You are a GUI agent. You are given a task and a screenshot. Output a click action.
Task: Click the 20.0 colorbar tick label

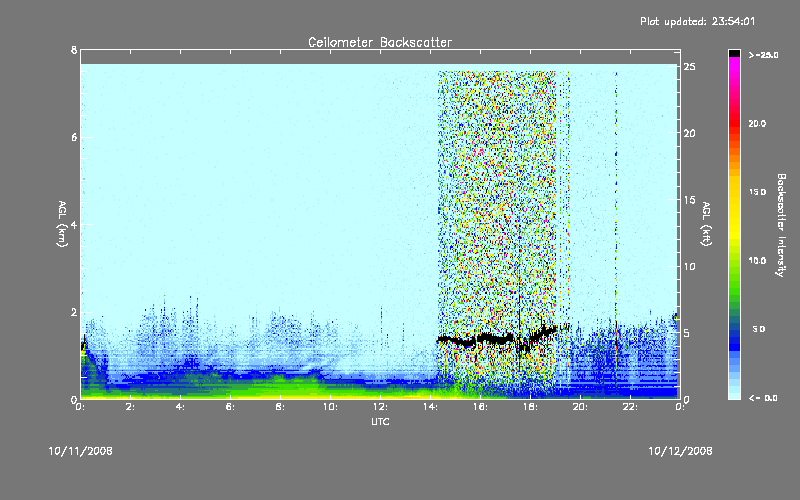757,123
